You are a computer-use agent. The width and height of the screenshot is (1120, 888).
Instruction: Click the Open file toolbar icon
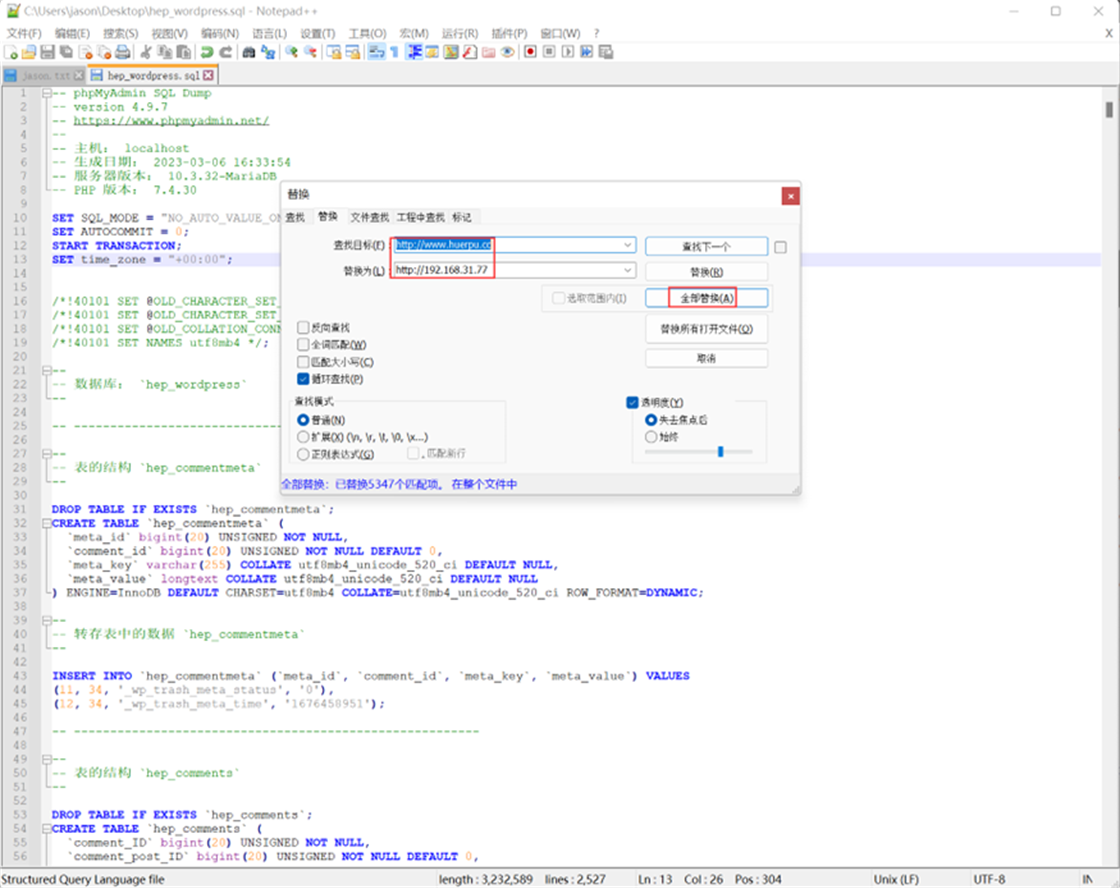[28, 52]
